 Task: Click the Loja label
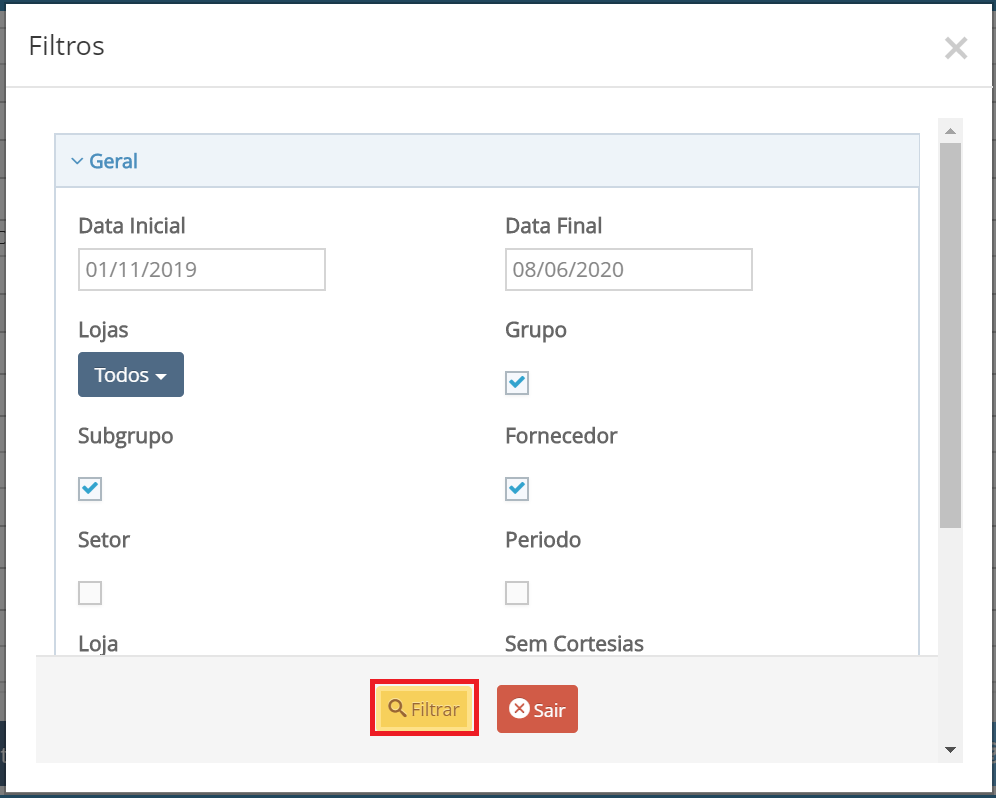[98, 644]
